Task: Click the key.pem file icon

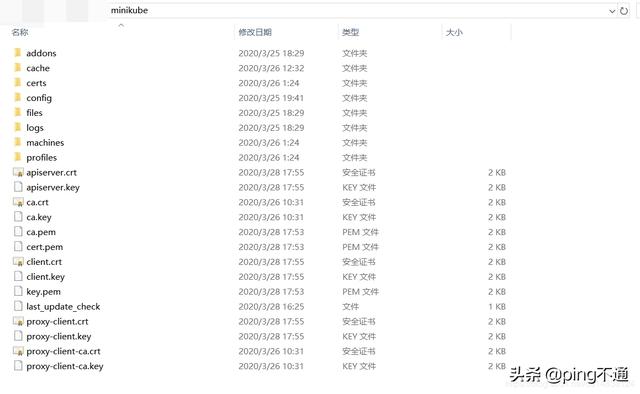Action: click(18, 292)
